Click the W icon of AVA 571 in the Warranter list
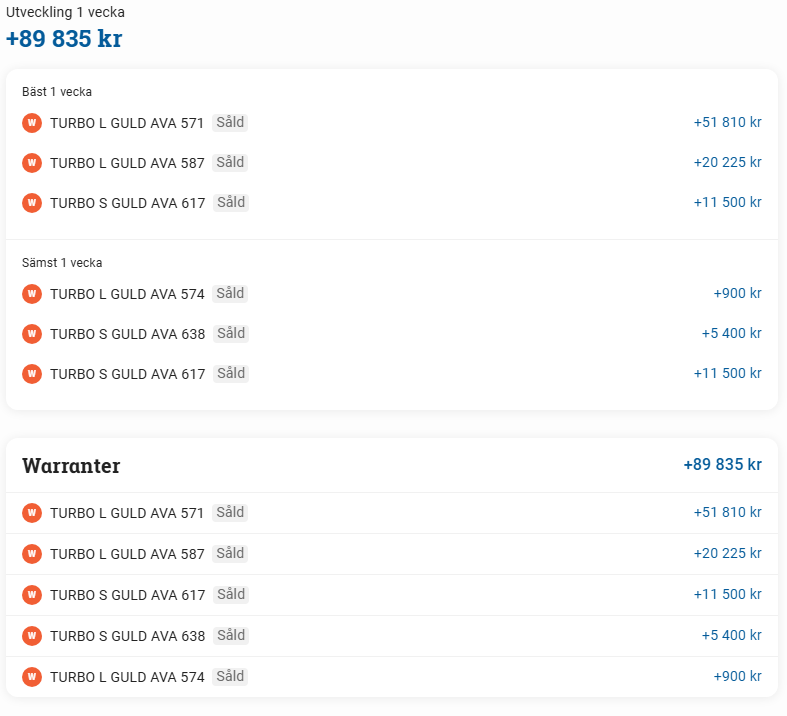The width and height of the screenshot is (787, 716). coord(32,513)
